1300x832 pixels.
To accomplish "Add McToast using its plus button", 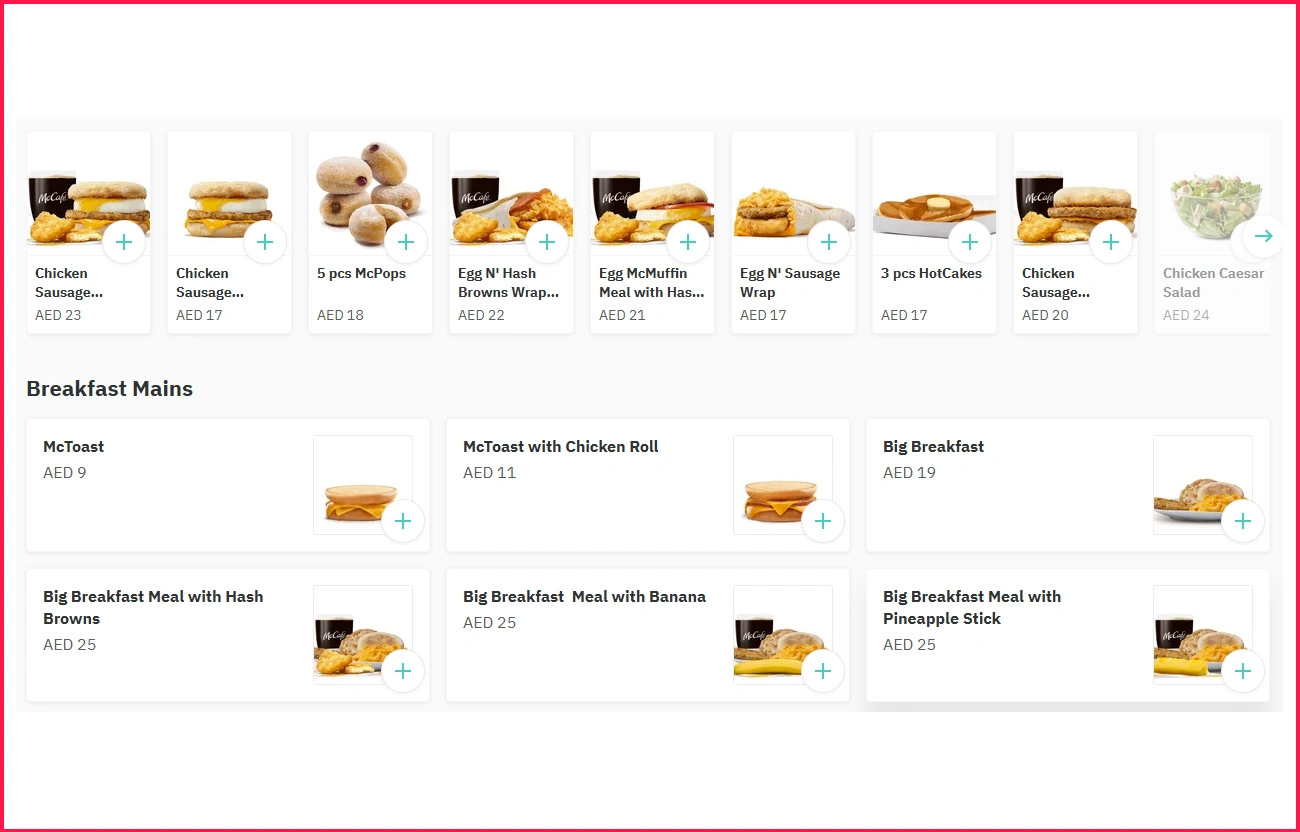I will tap(403, 521).
